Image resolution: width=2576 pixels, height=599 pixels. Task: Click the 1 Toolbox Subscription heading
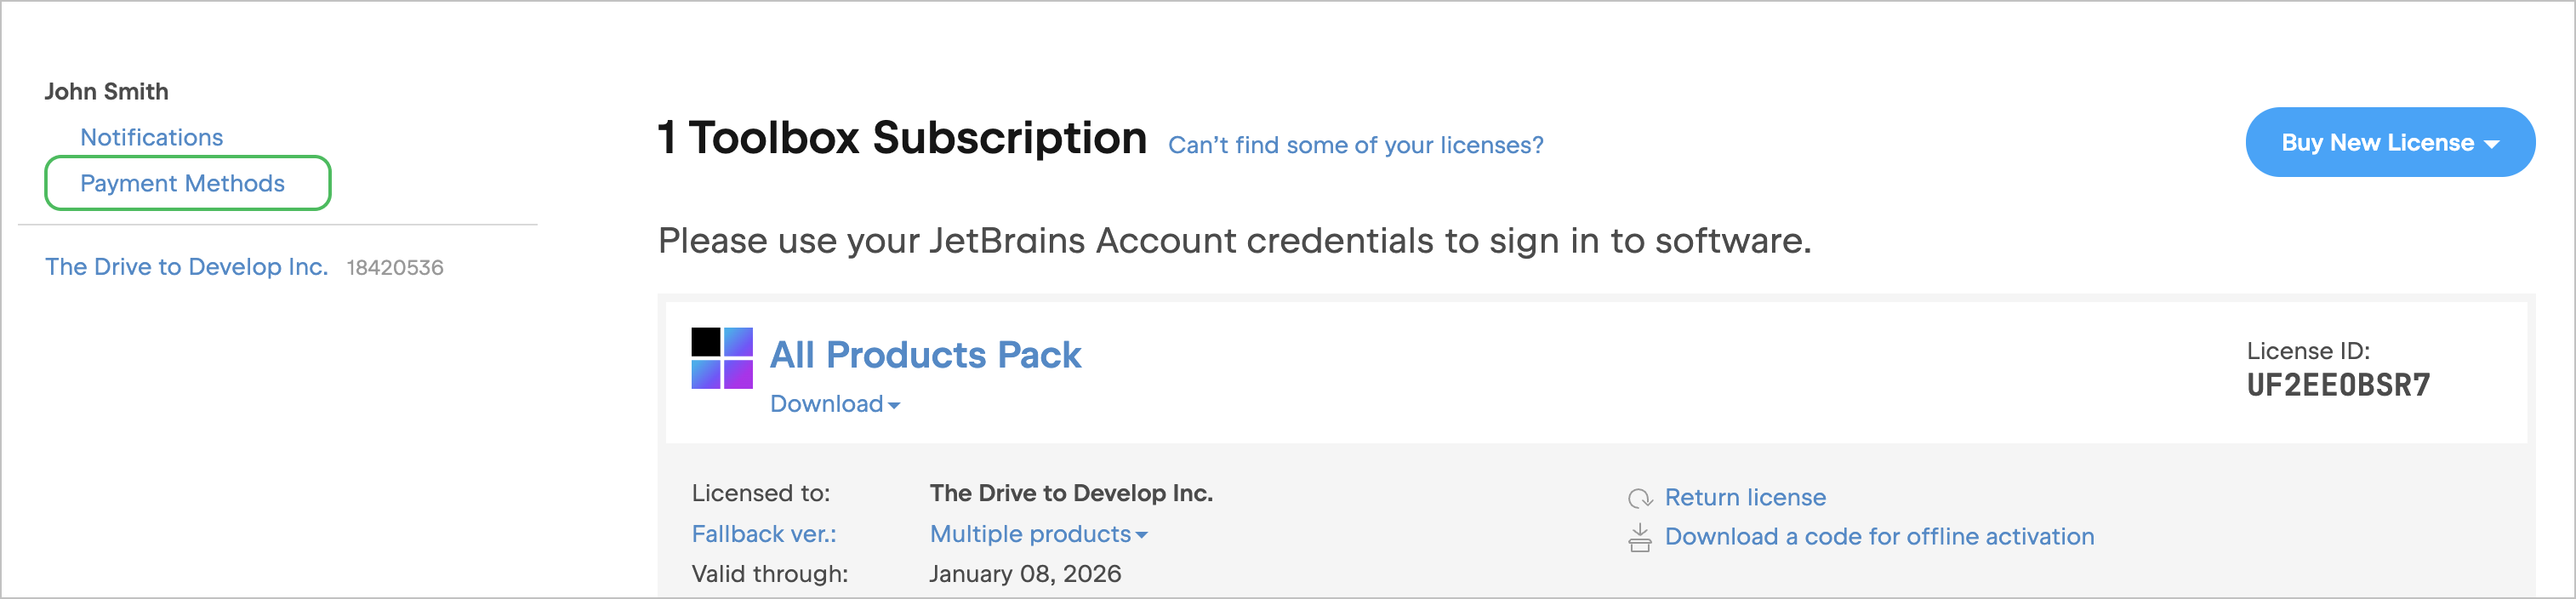(902, 138)
